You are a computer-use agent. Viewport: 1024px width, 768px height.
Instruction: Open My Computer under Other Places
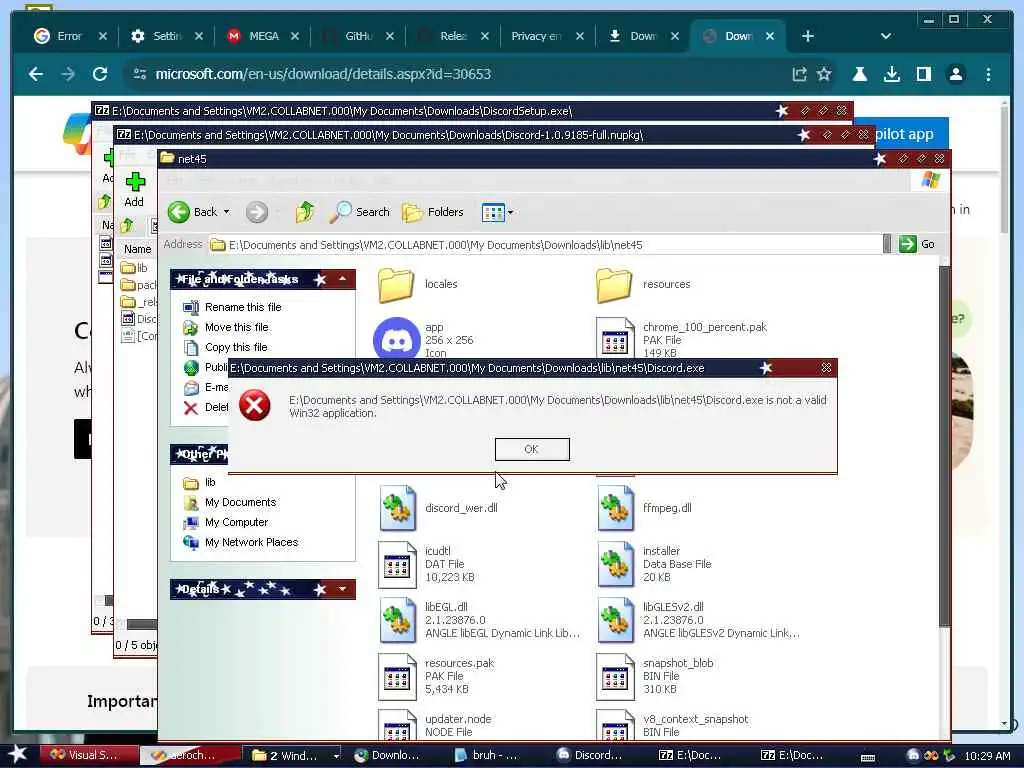point(236,522)
